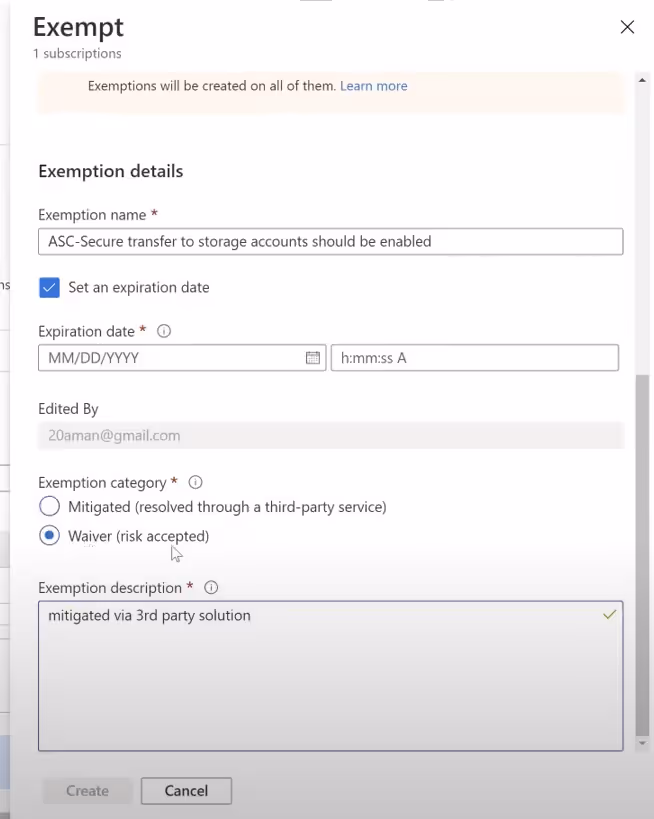Click the vertical scrollbar thumb
This screenshot has height=819, width=654.
pyautogui.click(x=642, y=555)
